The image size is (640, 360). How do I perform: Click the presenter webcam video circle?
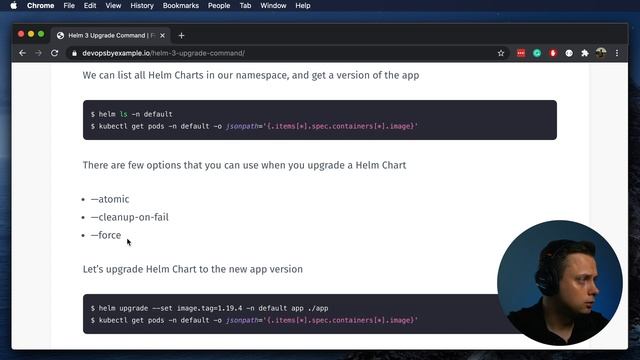[560, 283]
